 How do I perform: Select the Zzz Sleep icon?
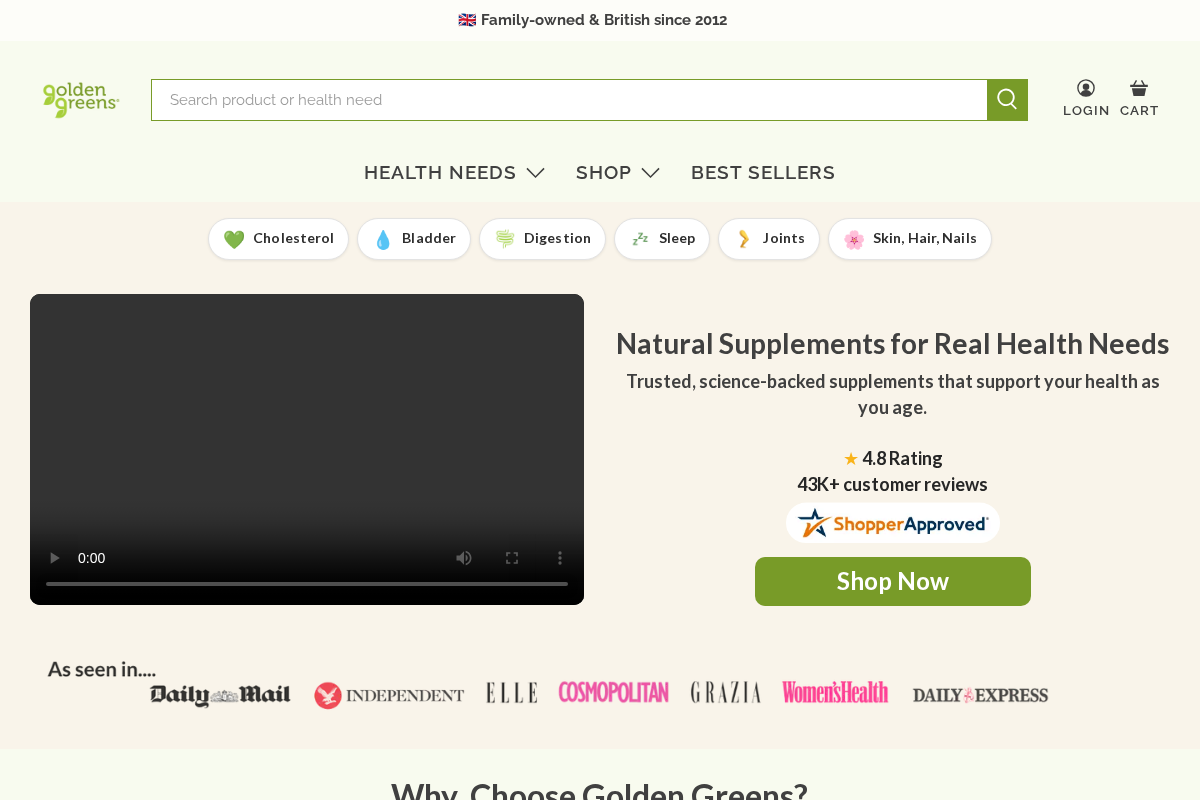[640, 239]
